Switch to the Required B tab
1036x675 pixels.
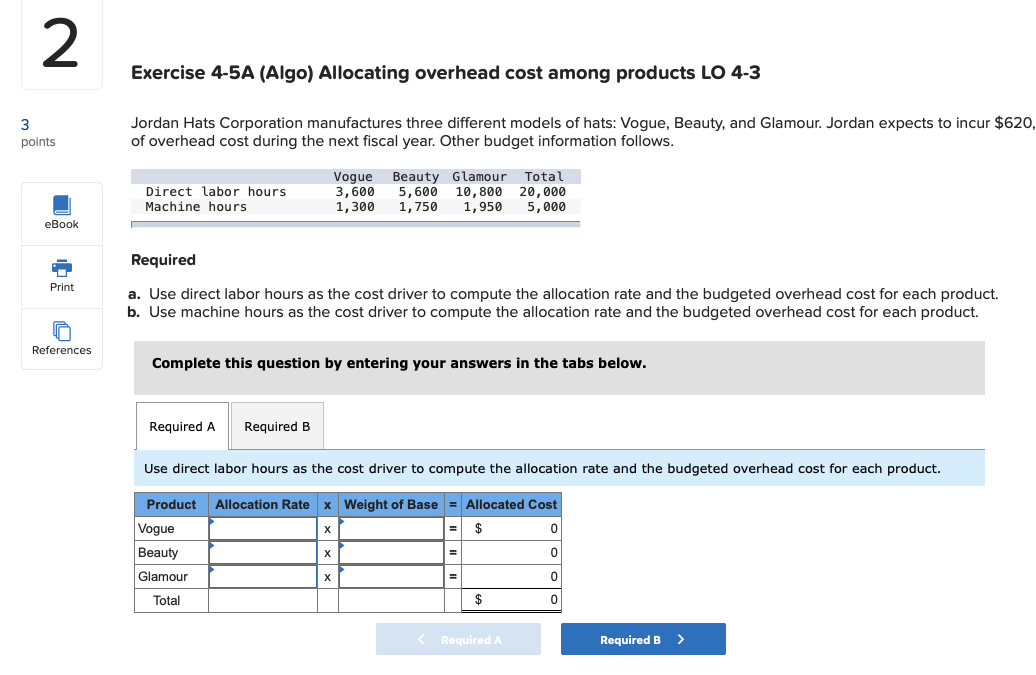click(277, 426)
